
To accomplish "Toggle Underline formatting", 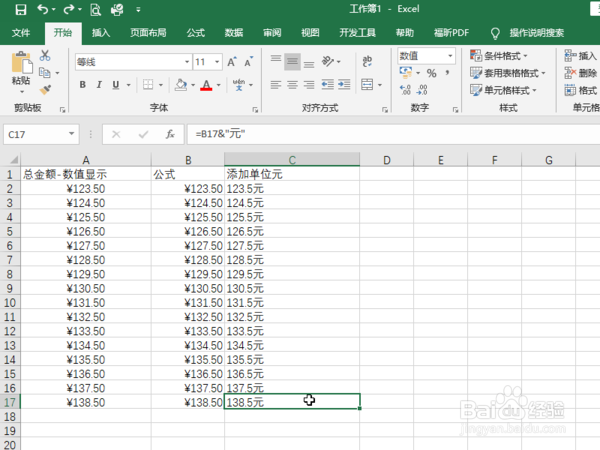I will coord(116,85).
